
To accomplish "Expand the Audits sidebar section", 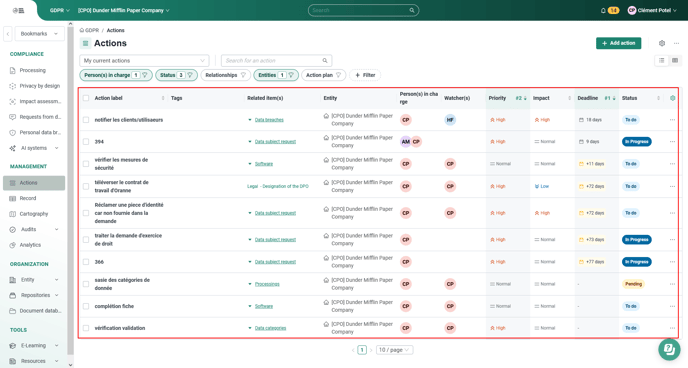I will pyautogui.click(x=34, y=229).
